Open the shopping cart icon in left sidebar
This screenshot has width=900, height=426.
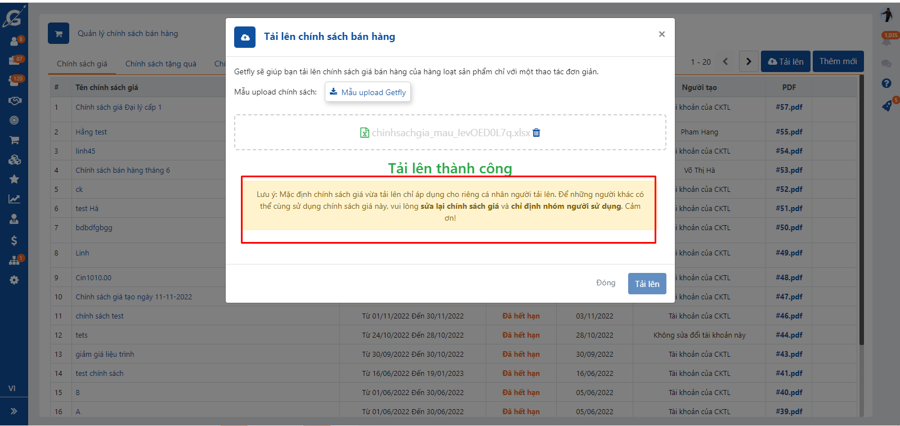coord(14,140)
